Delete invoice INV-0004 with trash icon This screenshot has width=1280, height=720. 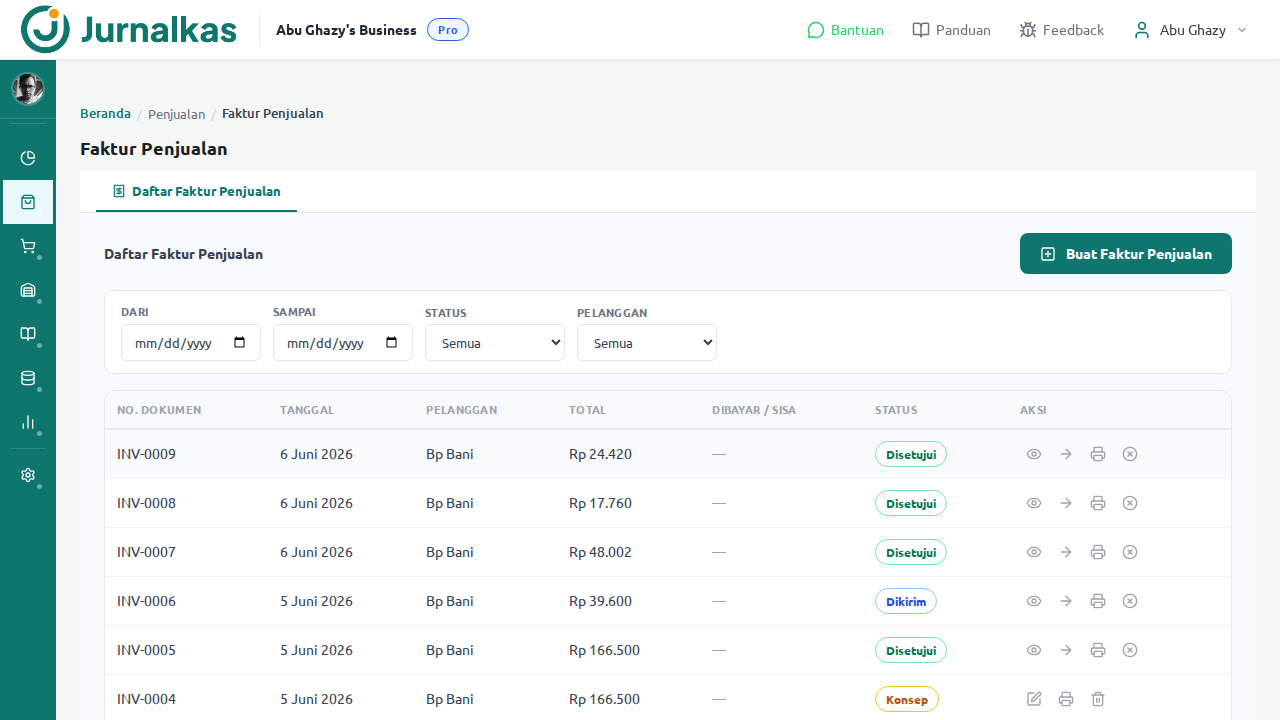[1098, 699]
